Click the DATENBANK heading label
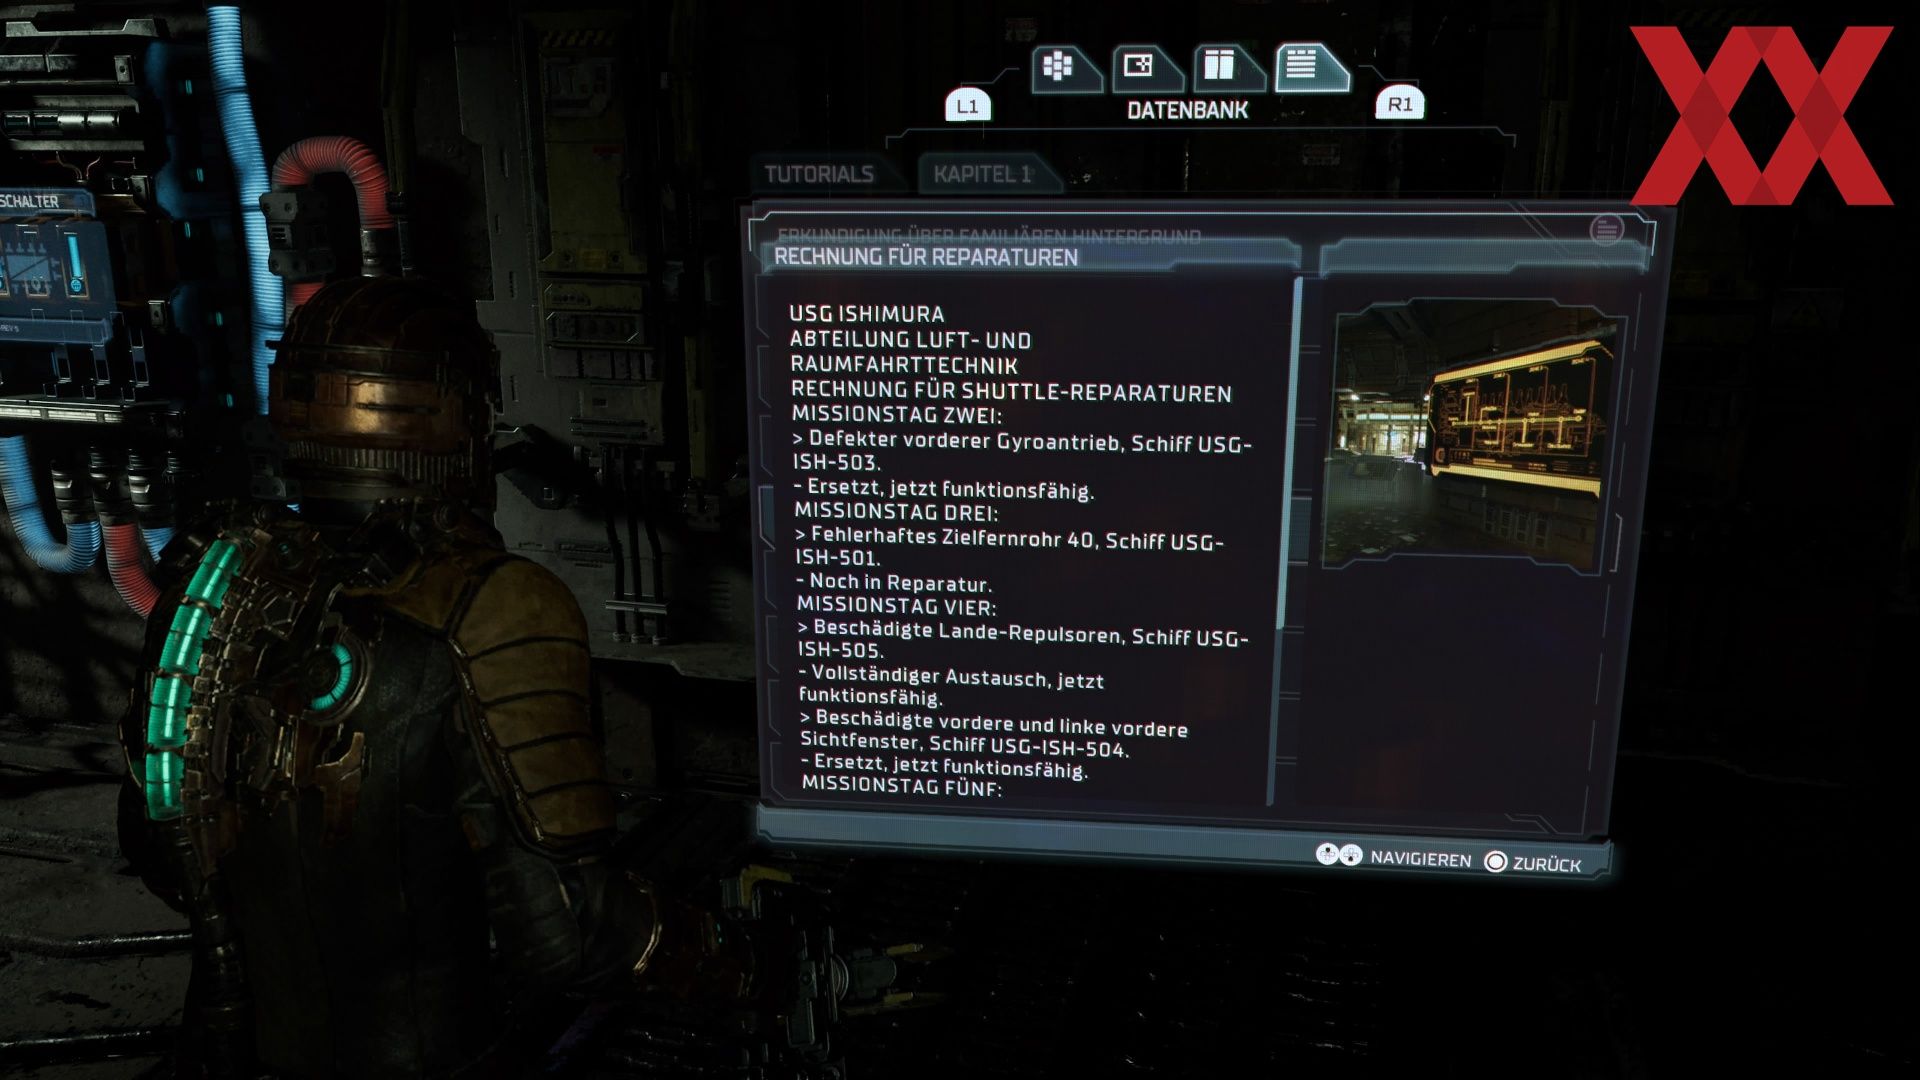The height and width of the screenshot is (1080, 1920). coord(1188,110)
